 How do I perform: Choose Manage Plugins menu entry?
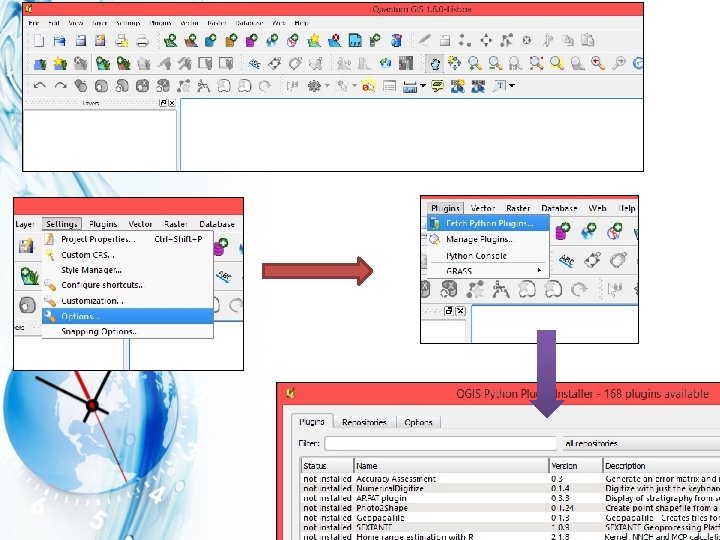(x=489, y=239)
